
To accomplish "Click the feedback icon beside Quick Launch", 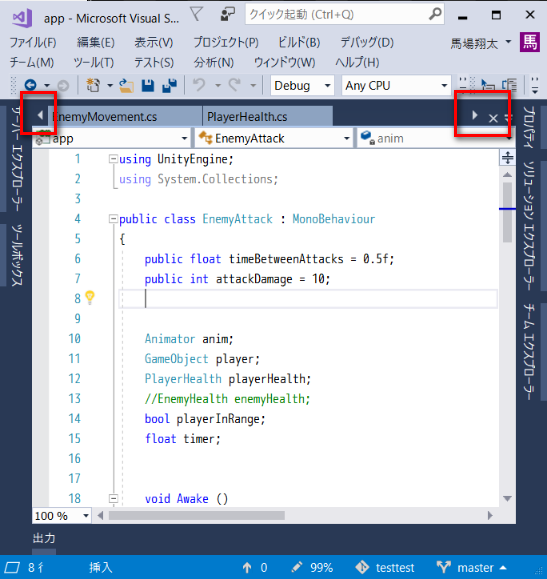I will pyautogui.click(x=228, y=15).
